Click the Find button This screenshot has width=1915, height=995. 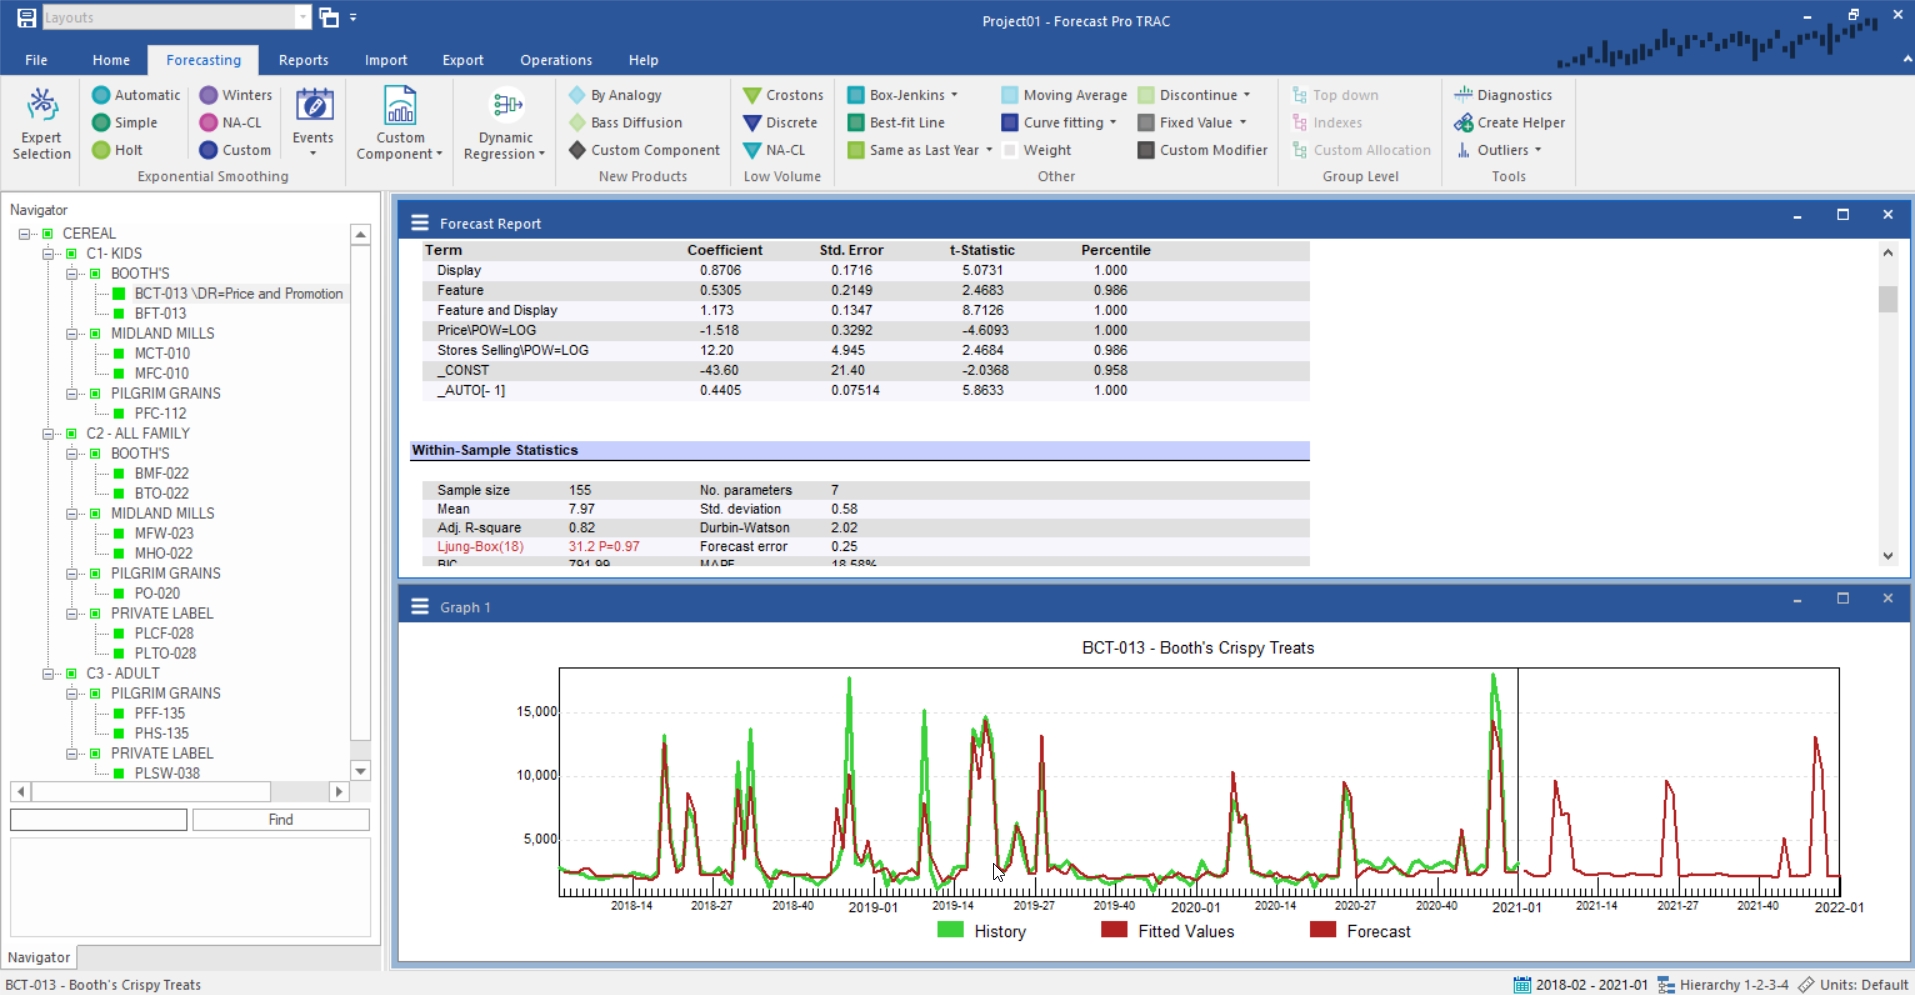tap(281, 820)
